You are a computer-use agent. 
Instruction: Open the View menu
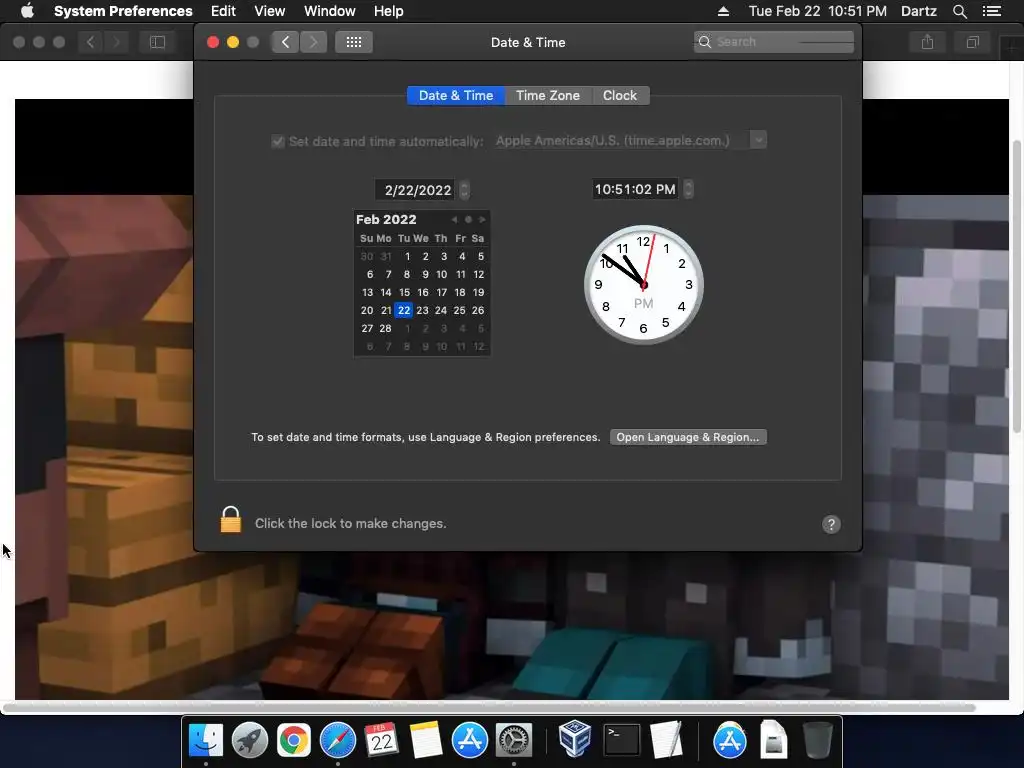tap(269, 11)
